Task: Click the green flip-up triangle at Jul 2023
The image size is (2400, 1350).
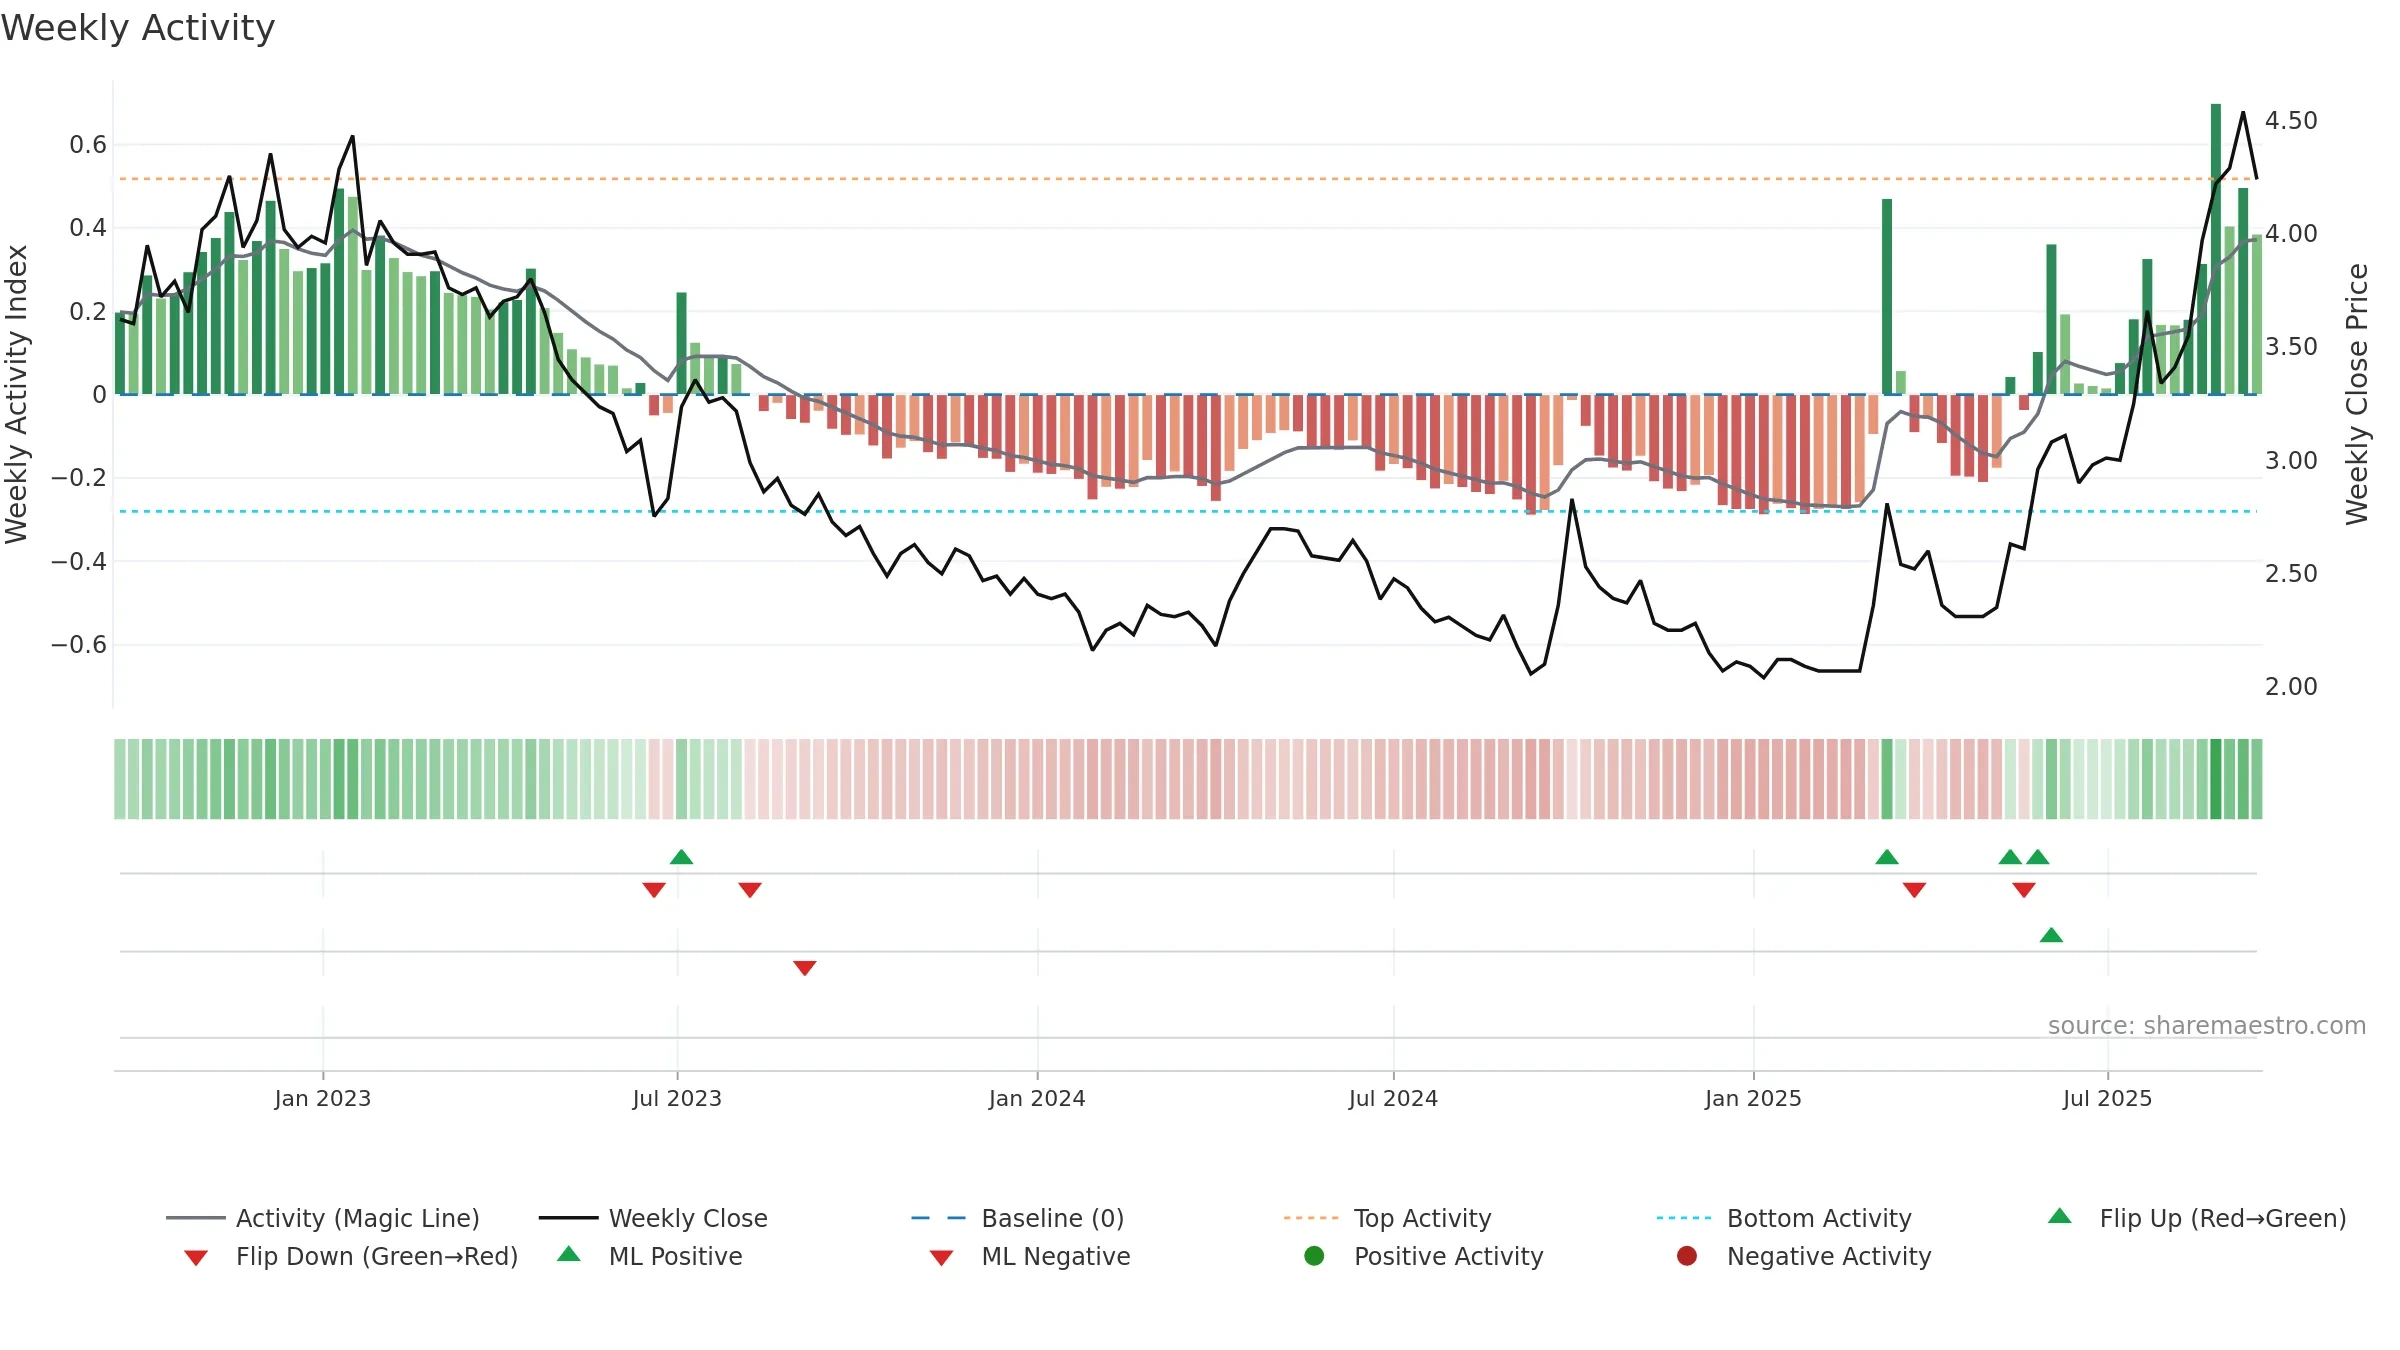Action: pos(681,857)
